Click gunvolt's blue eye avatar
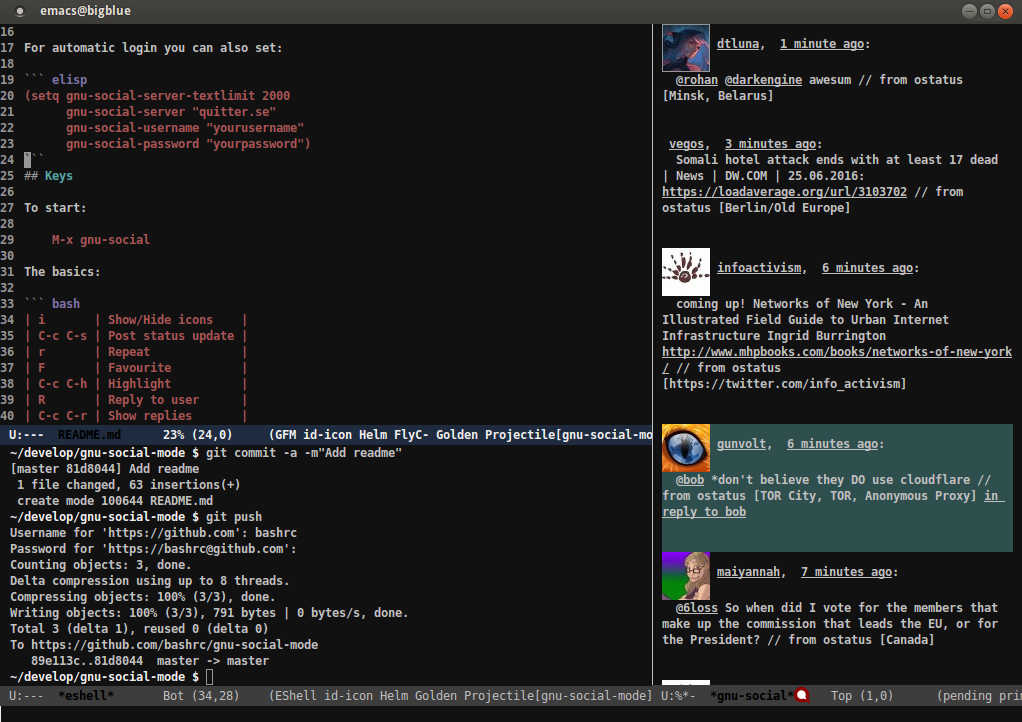The width and height of the screenshot is (1022, 722). tap(686, 448)
